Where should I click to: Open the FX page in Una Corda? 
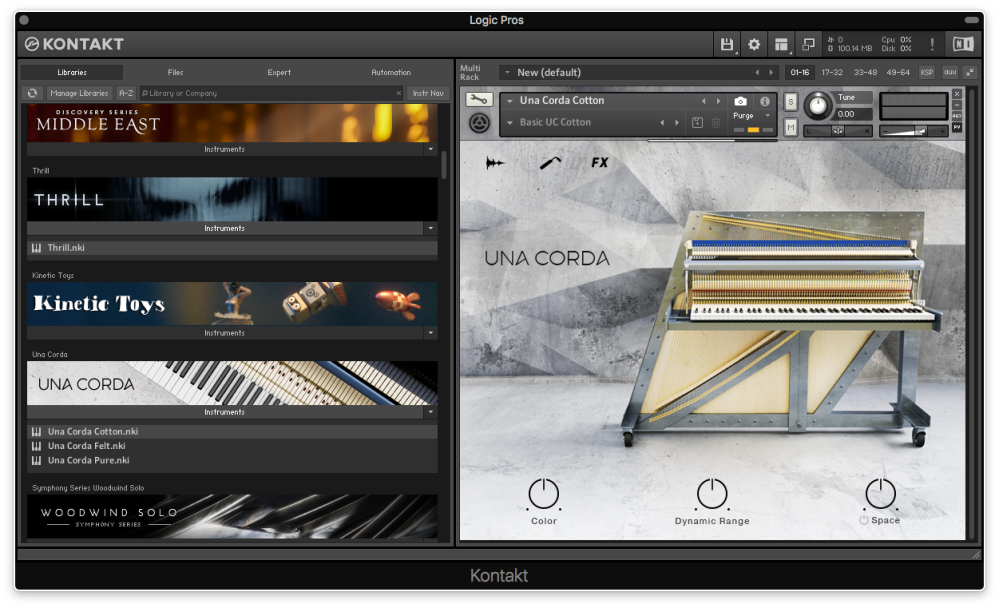[599, 163]
